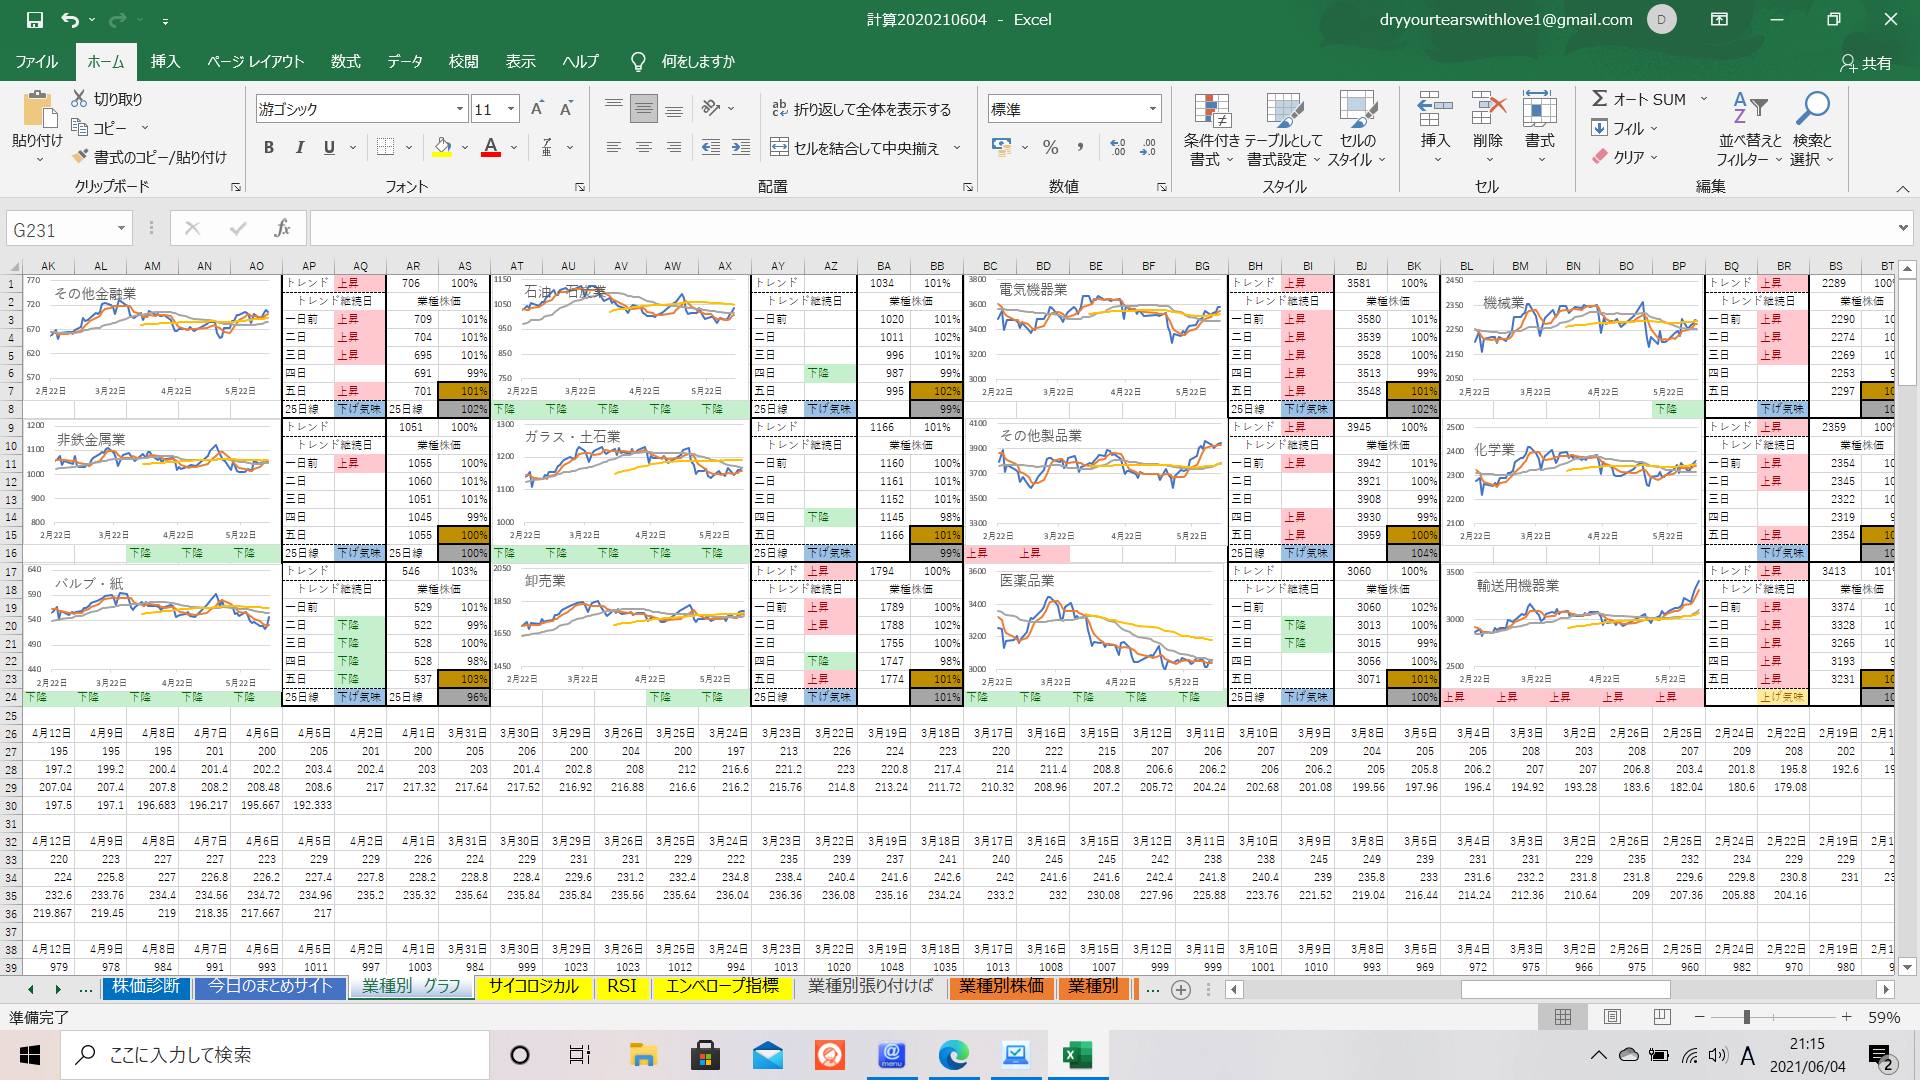Click the AutoSum sigma icon

point(1599,98)
